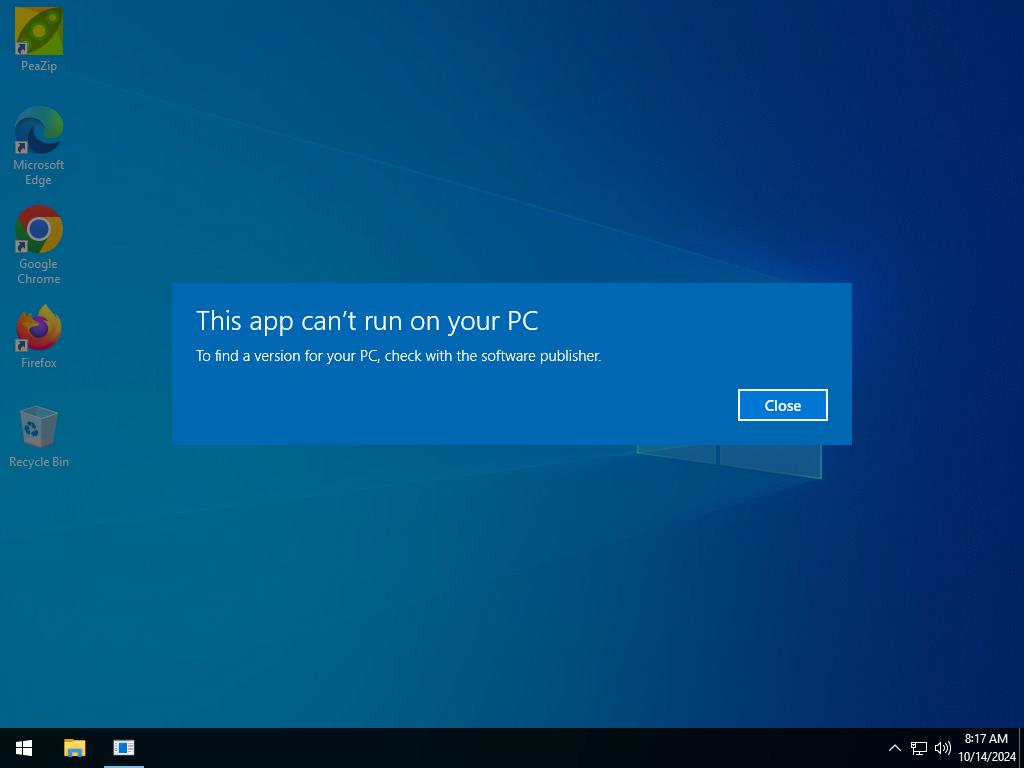Click the software publisher message text
Image resolution: width=1024 pixels, height=768 pixels.
pyautogui.click(x=398, y=356)
